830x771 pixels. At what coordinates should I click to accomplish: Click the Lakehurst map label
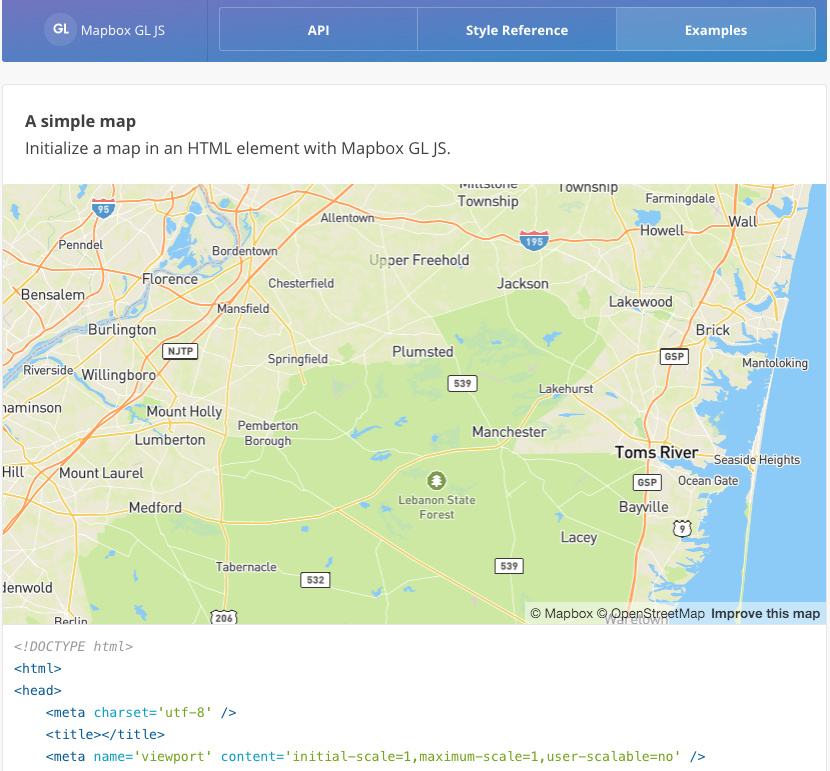pyautogui.click(x=566, y=388)
